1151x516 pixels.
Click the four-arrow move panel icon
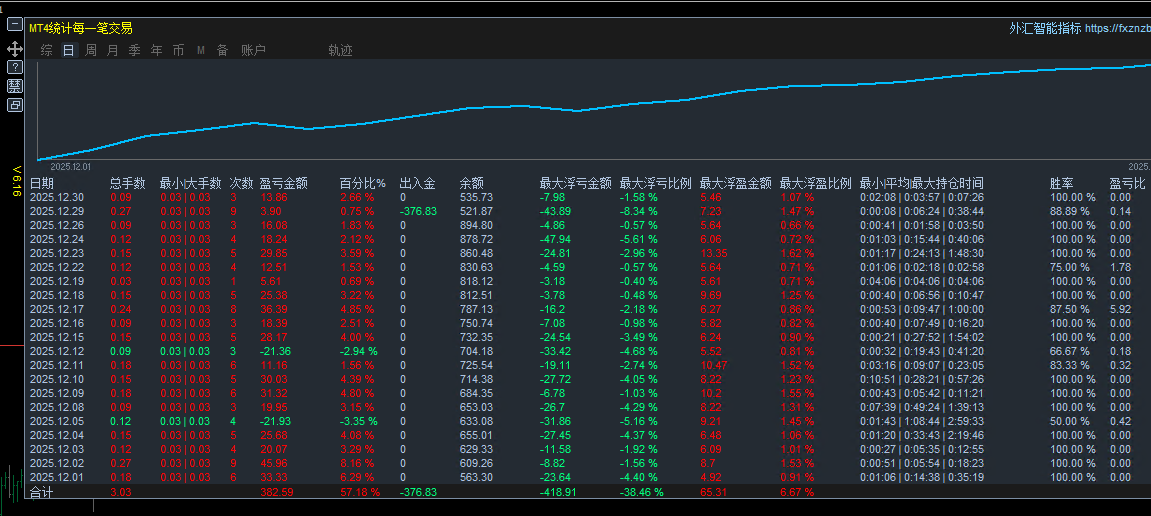(15, 49)
